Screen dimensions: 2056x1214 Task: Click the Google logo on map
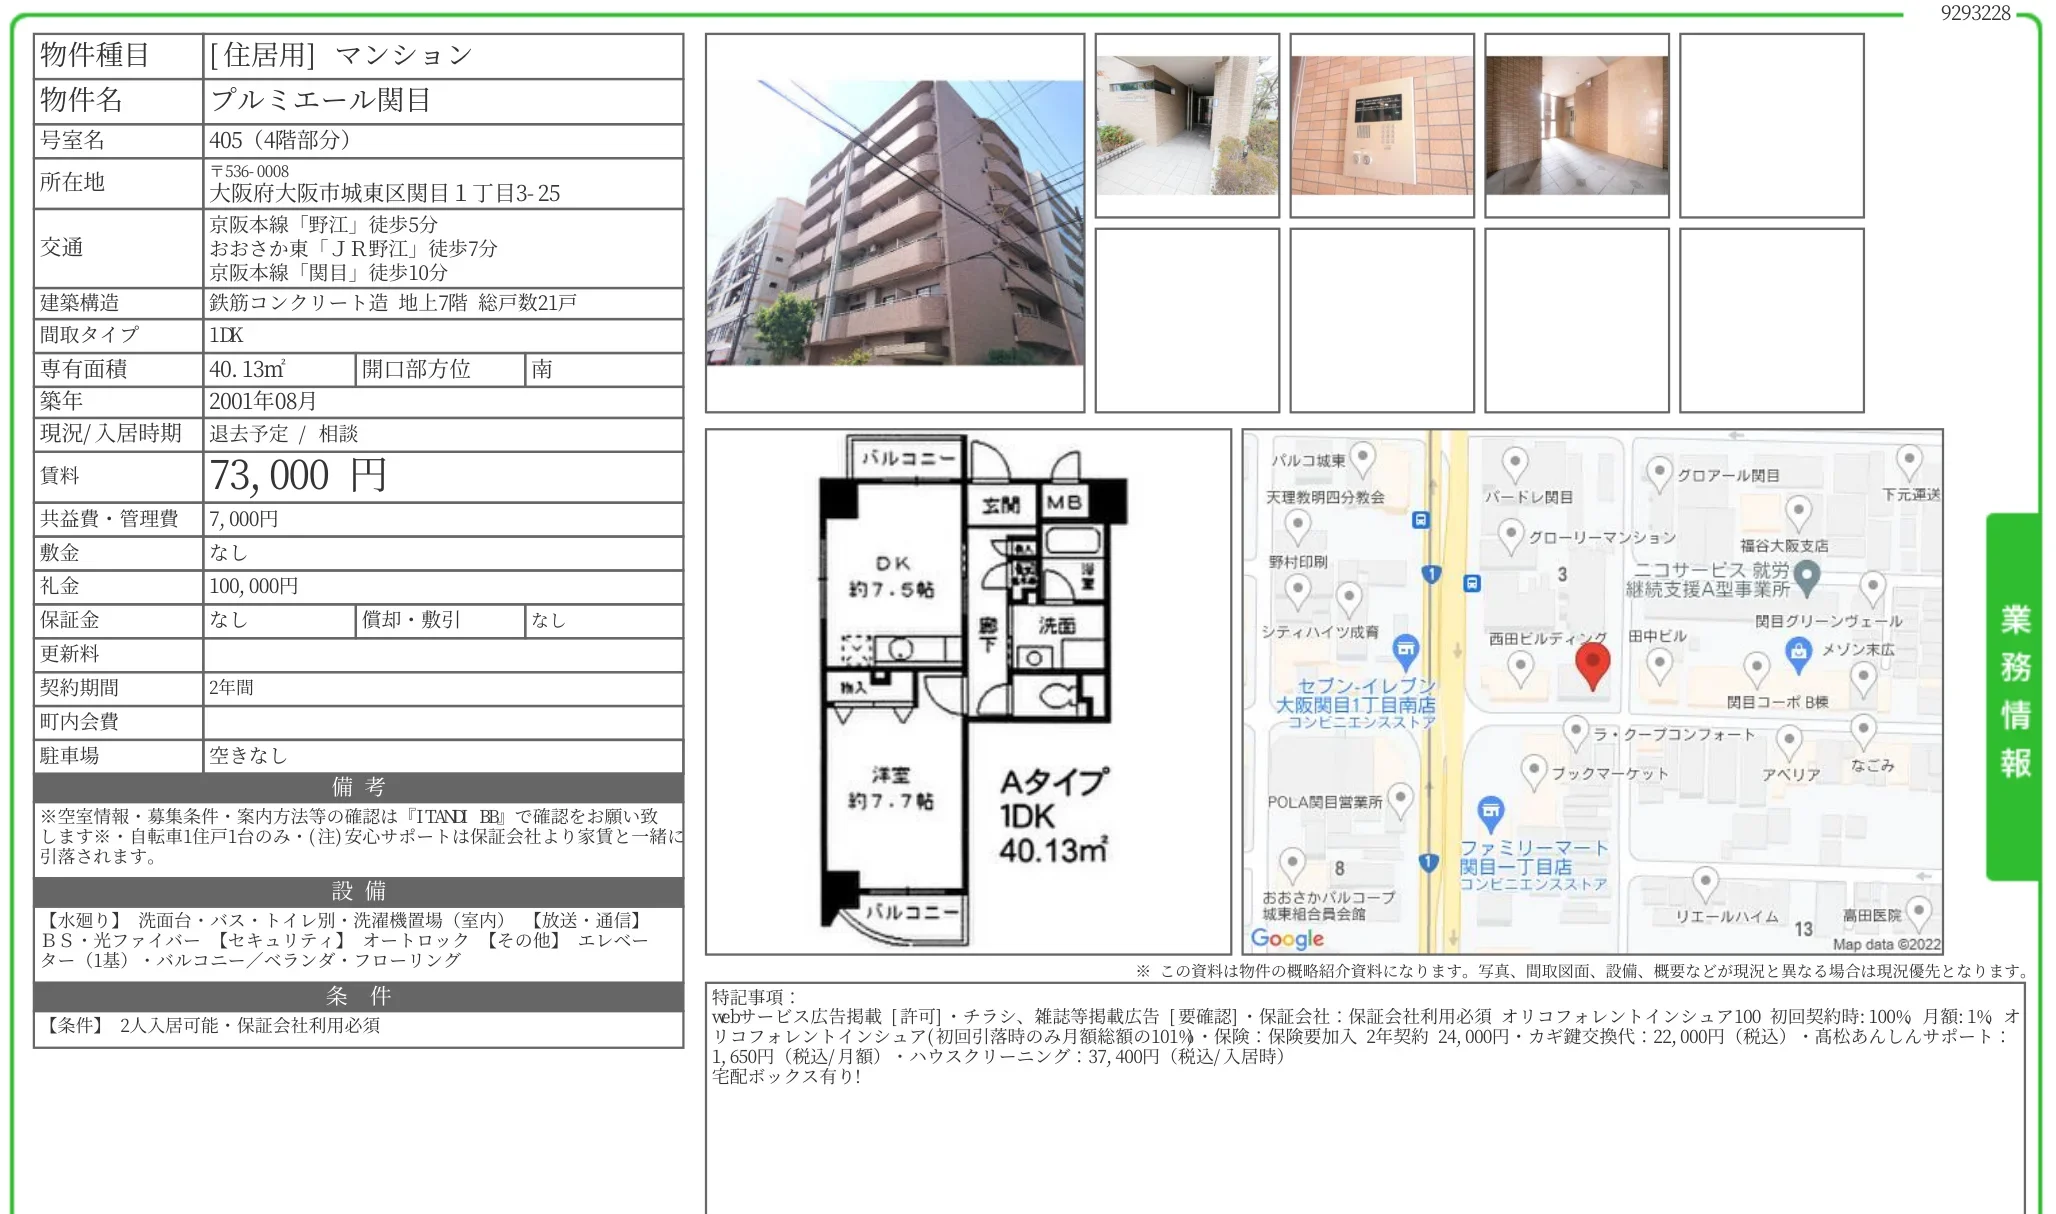coord(1287,939)
